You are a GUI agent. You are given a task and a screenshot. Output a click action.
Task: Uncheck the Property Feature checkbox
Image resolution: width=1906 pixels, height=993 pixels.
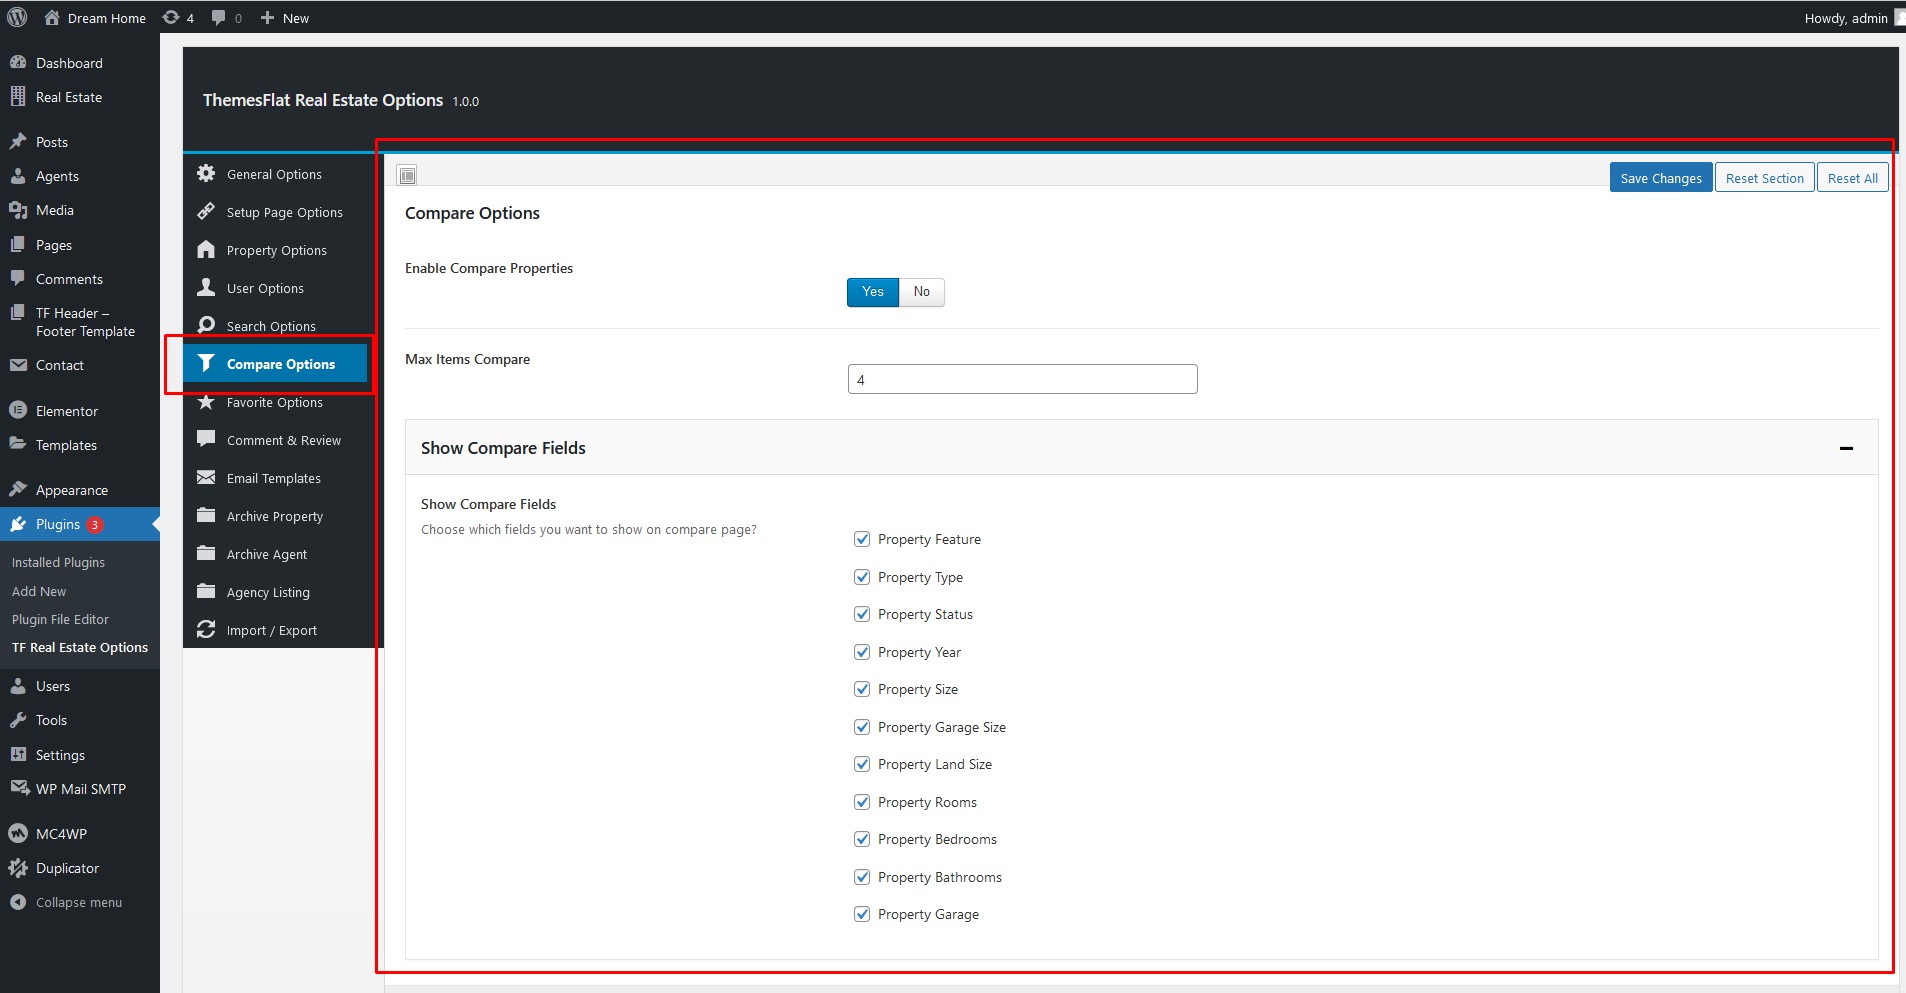click(x=862, y=539)
